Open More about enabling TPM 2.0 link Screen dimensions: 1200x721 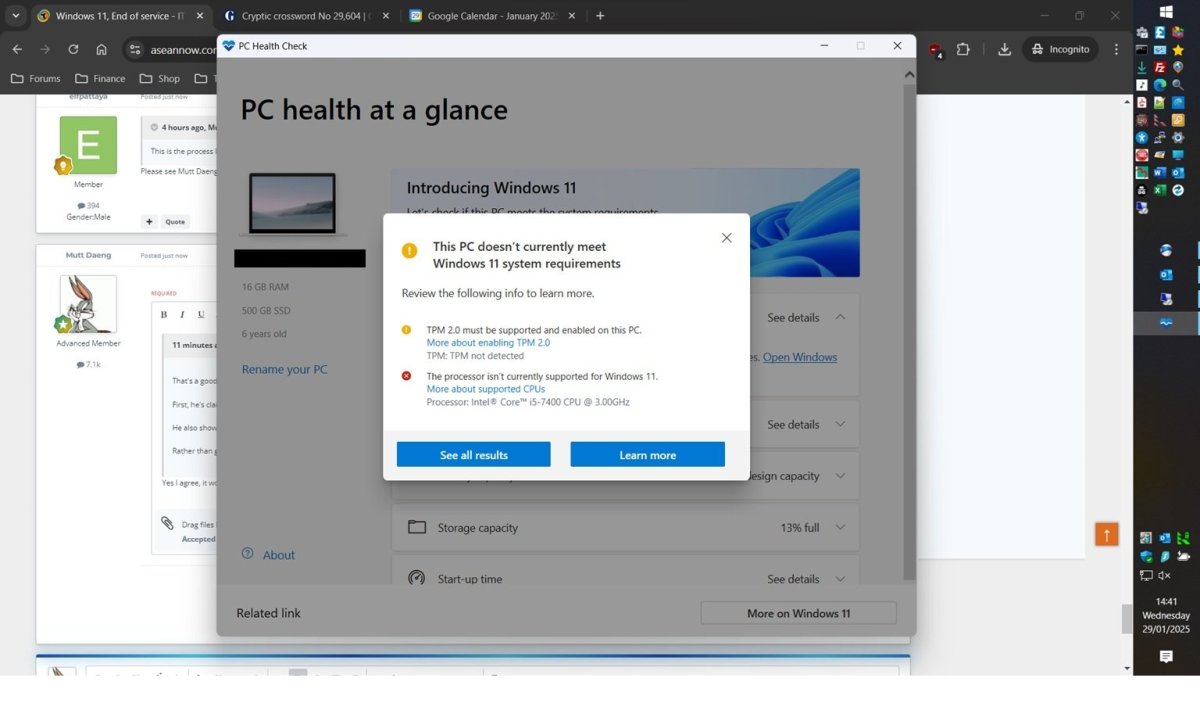pyautogui.click(x=488, y=343)
